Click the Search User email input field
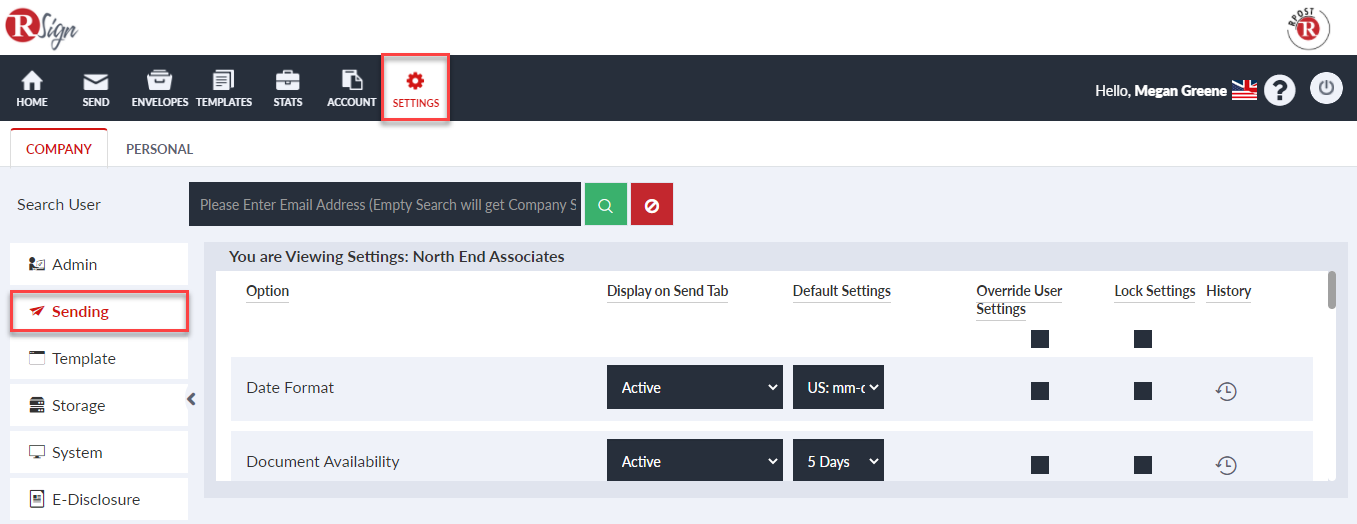 (385, 204)
